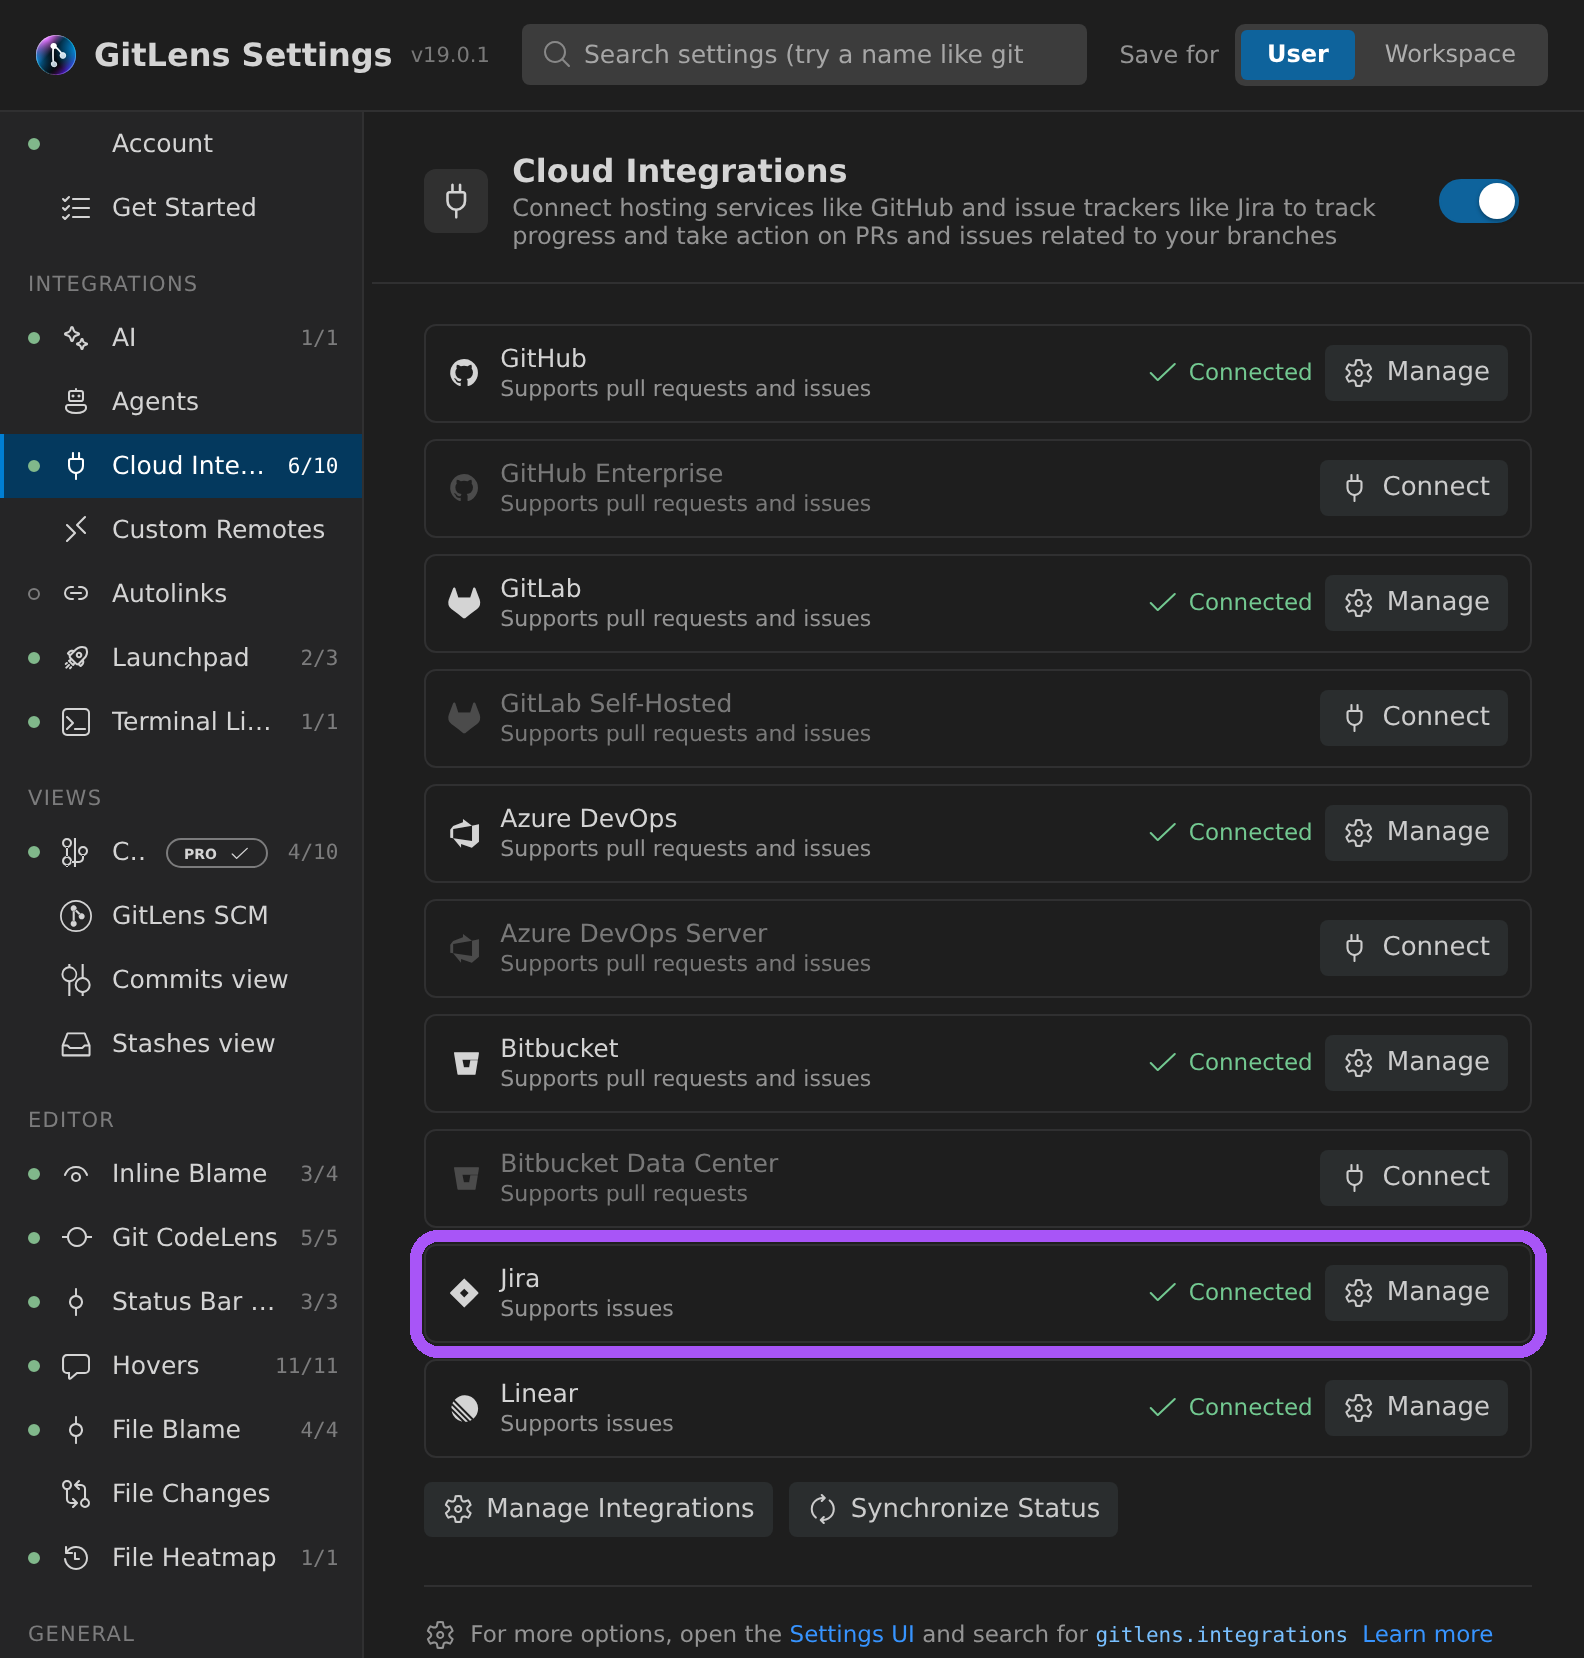Screen dimensions: 1584x1658
Task: Click the PRO badge with checkmark
Action: click(x=217, y=853)
